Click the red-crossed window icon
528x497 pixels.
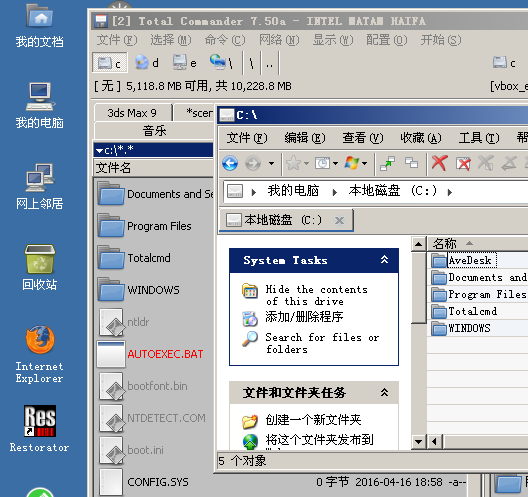pos(463,164)
